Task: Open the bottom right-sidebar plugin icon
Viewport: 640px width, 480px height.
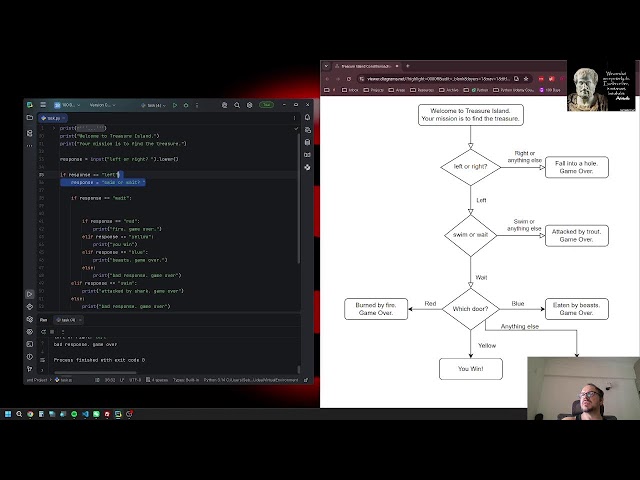Action: (307, 167)
